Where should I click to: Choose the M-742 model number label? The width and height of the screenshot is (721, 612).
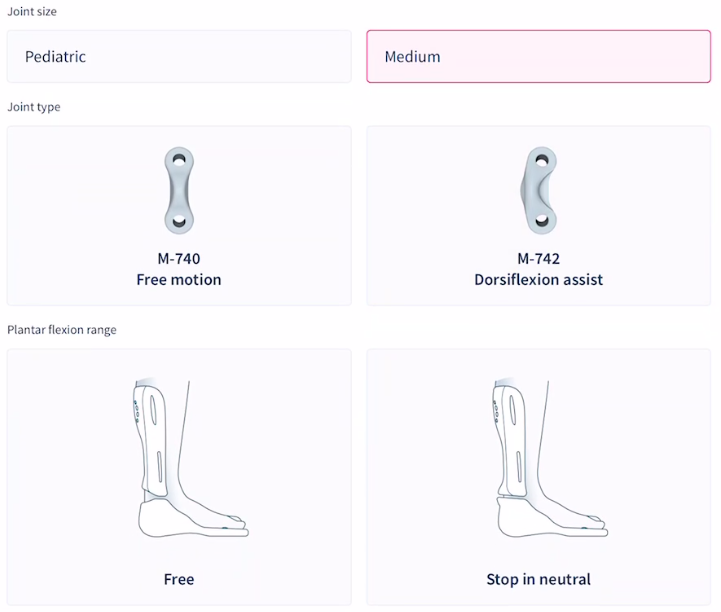point(539,259)
